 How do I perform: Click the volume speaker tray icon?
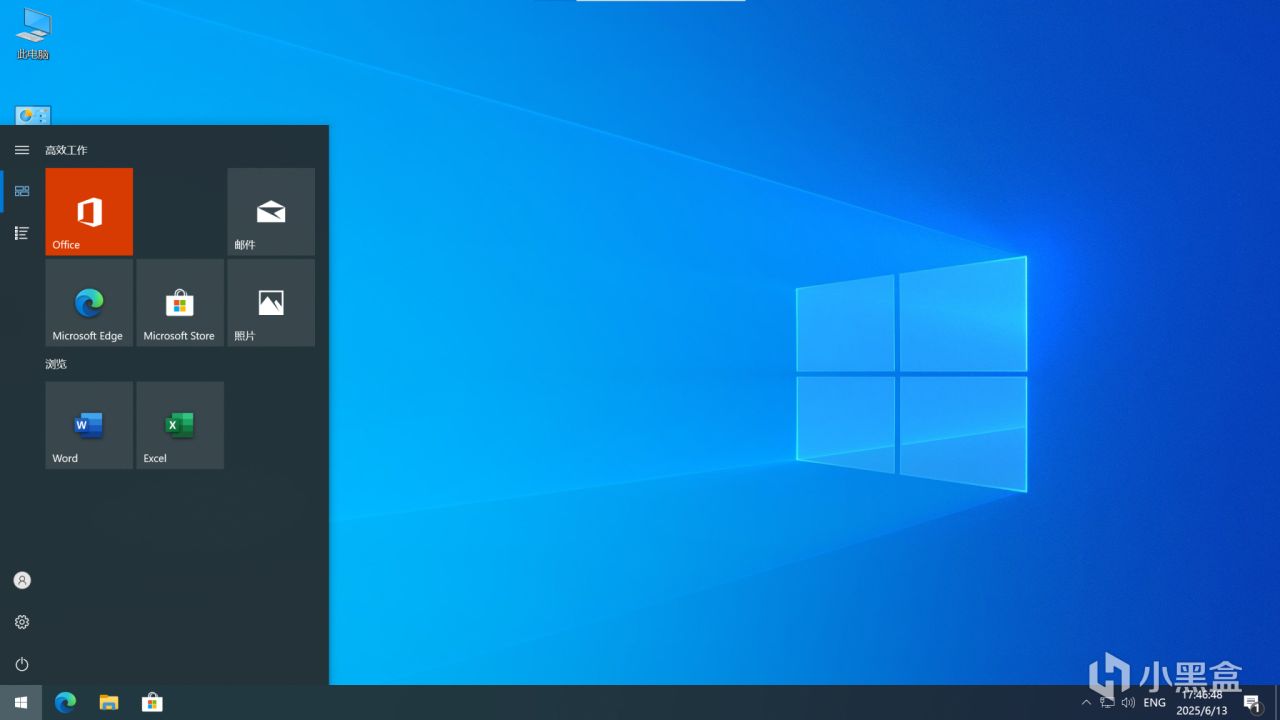coord(1129,703)
